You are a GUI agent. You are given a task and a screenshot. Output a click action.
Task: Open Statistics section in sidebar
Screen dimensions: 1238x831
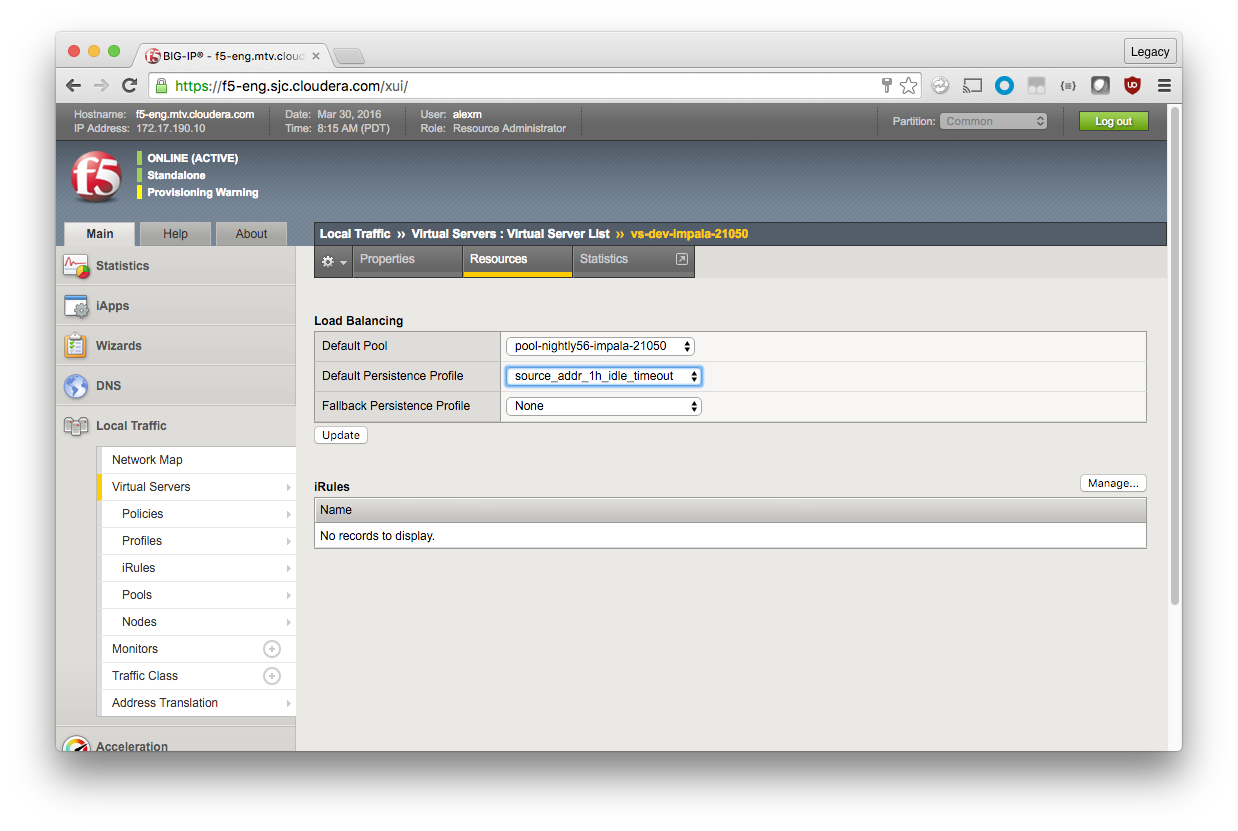[122, 266]
